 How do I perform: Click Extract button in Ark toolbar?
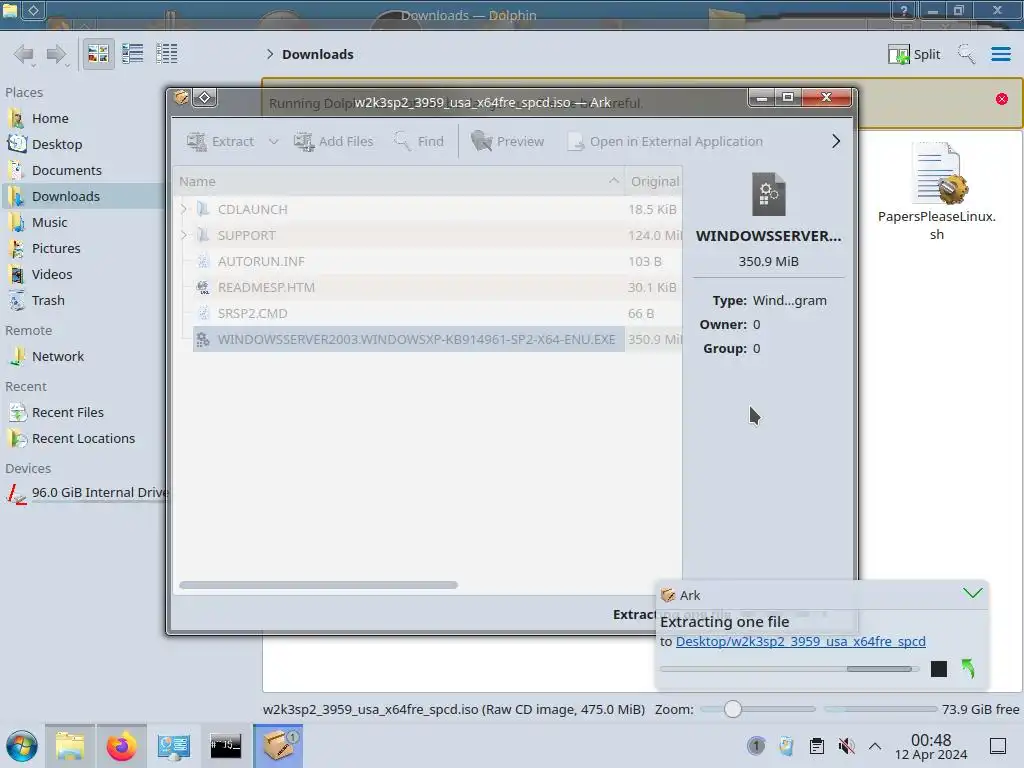(220, 142)
